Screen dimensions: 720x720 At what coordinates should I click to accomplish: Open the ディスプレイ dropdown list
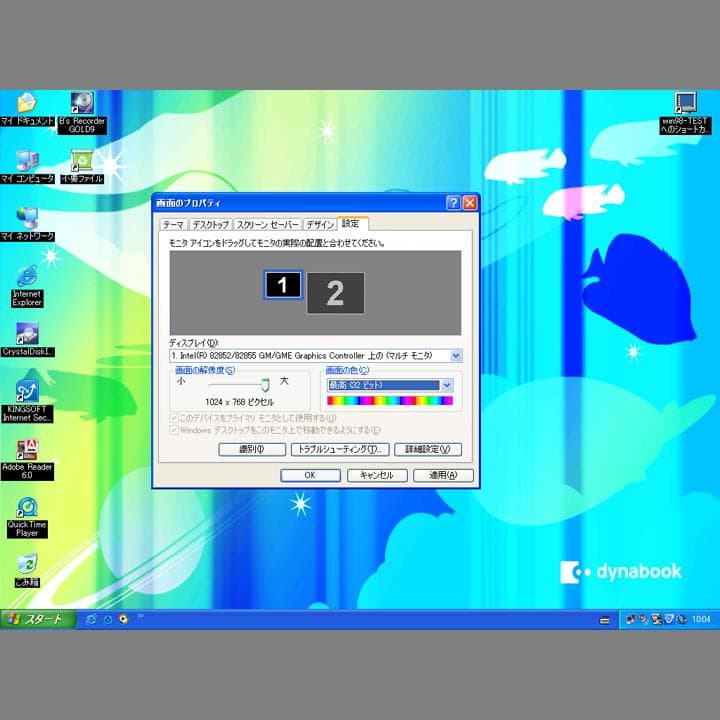click(x=456, y=356)
